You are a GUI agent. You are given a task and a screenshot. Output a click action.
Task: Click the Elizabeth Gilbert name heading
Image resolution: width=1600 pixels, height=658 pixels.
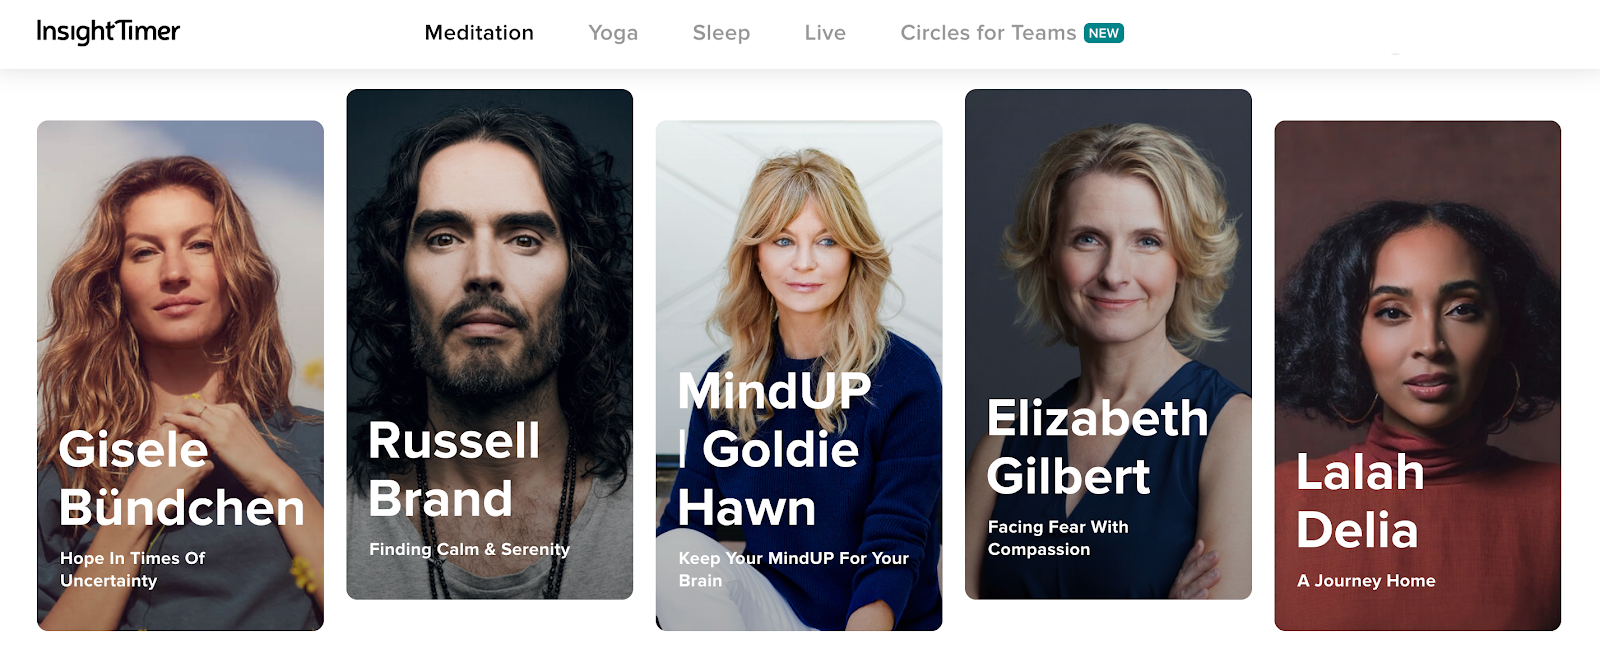coord(1097,447)
